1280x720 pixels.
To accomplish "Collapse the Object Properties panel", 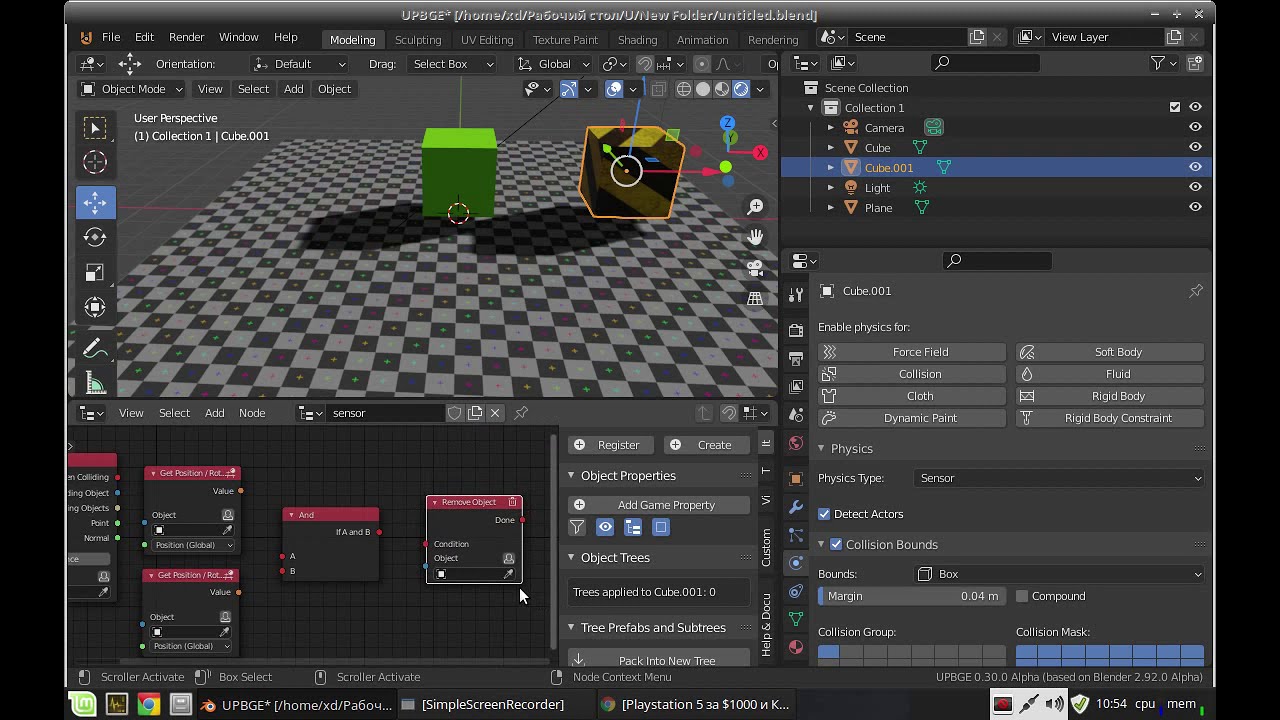I will [627, 476].
